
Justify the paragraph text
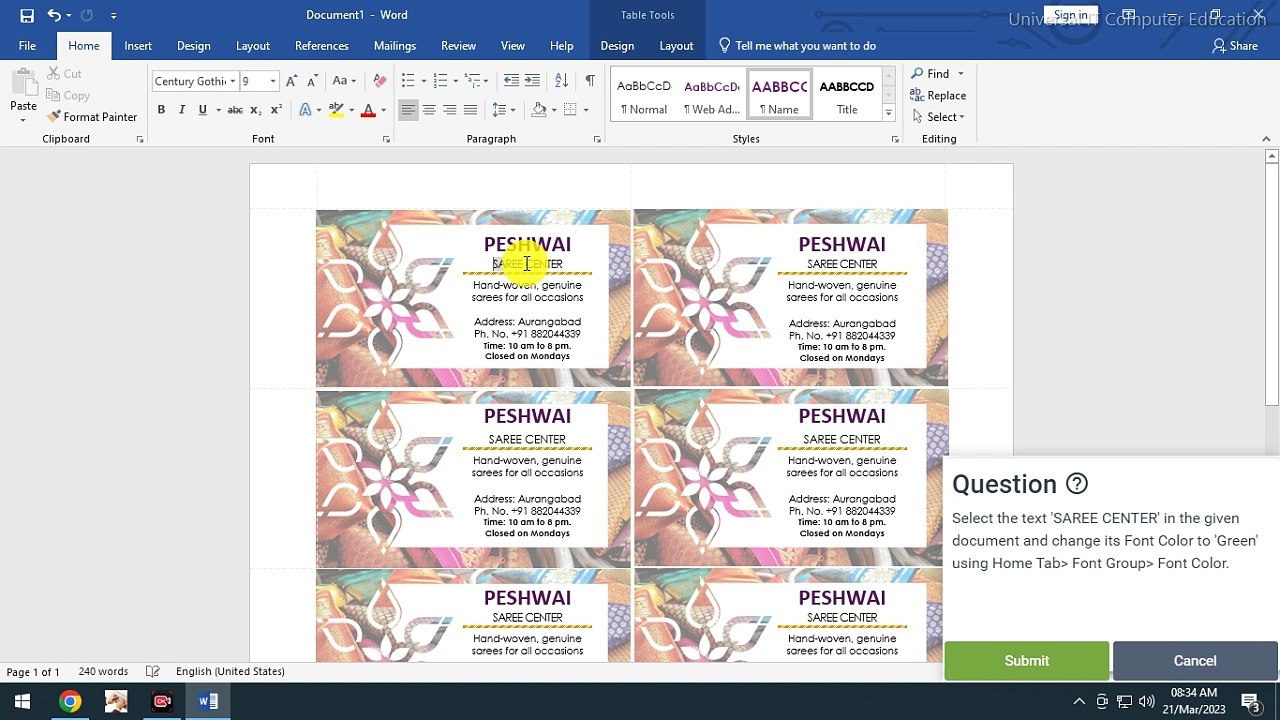click(x=471, y=110)
